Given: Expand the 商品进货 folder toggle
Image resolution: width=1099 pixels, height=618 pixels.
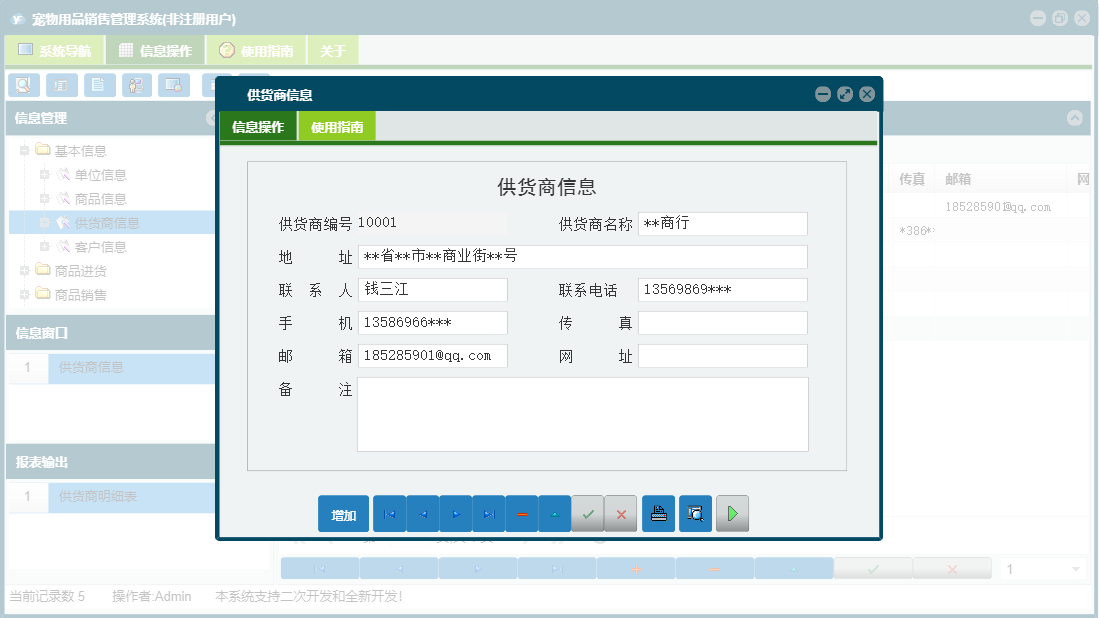Looking at the screenshot, I should click(25, 270).
